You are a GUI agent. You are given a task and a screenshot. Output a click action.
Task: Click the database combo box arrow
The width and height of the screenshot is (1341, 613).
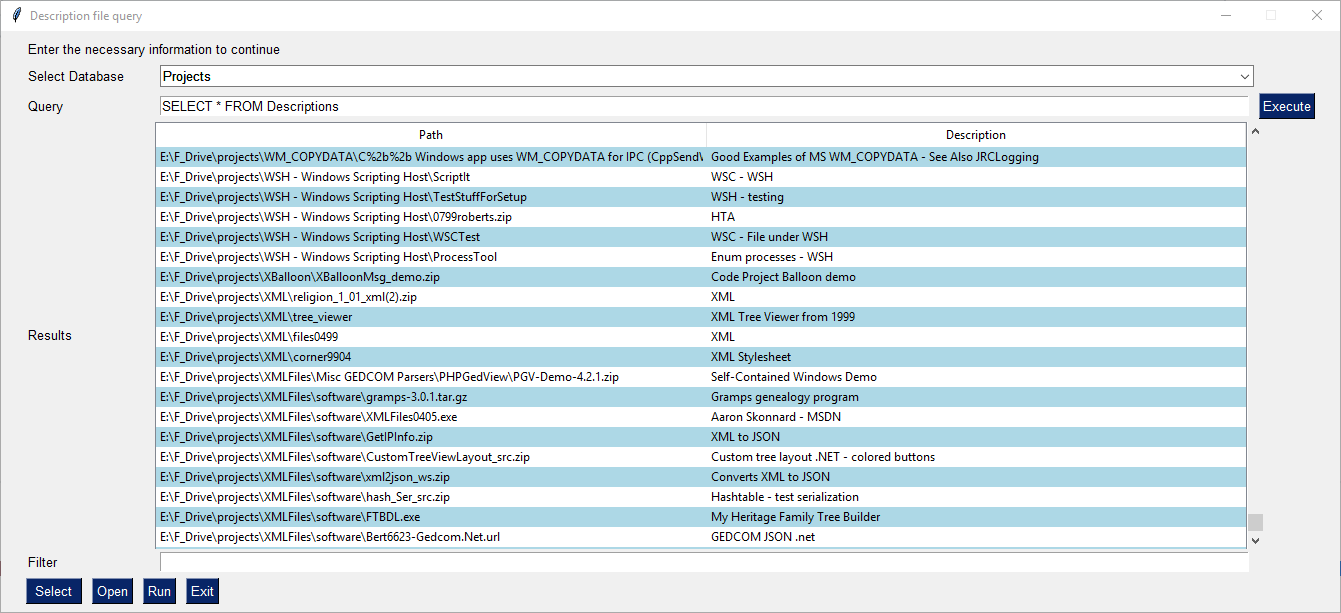1242,76
